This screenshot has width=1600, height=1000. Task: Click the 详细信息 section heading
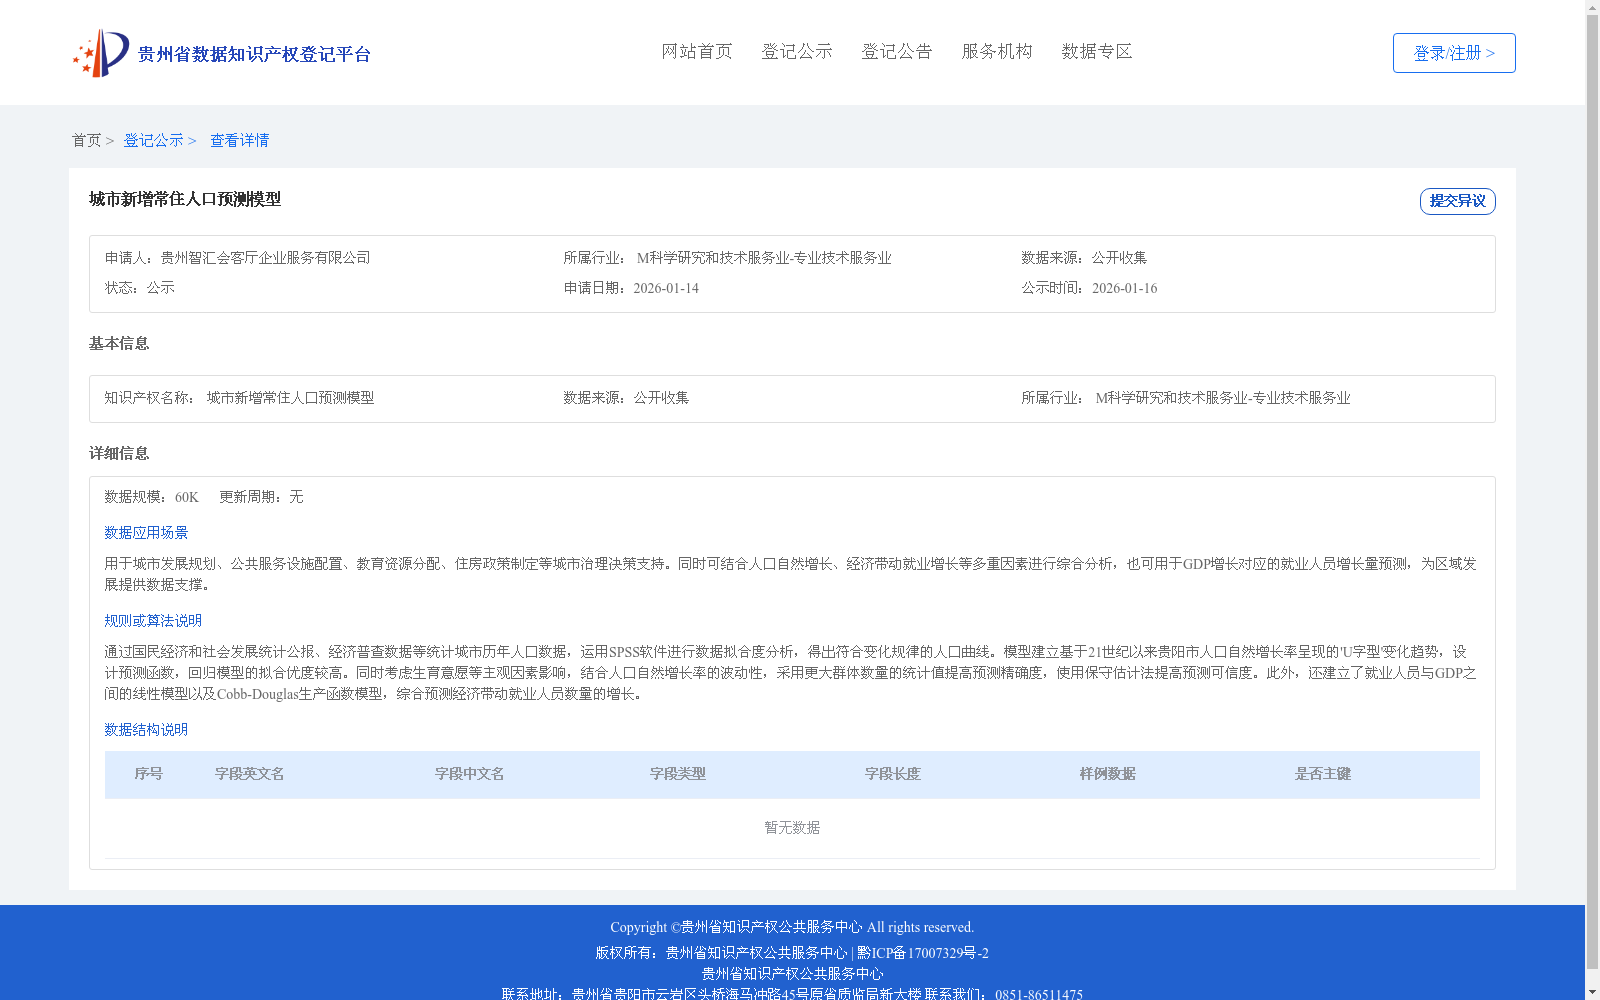119,453
